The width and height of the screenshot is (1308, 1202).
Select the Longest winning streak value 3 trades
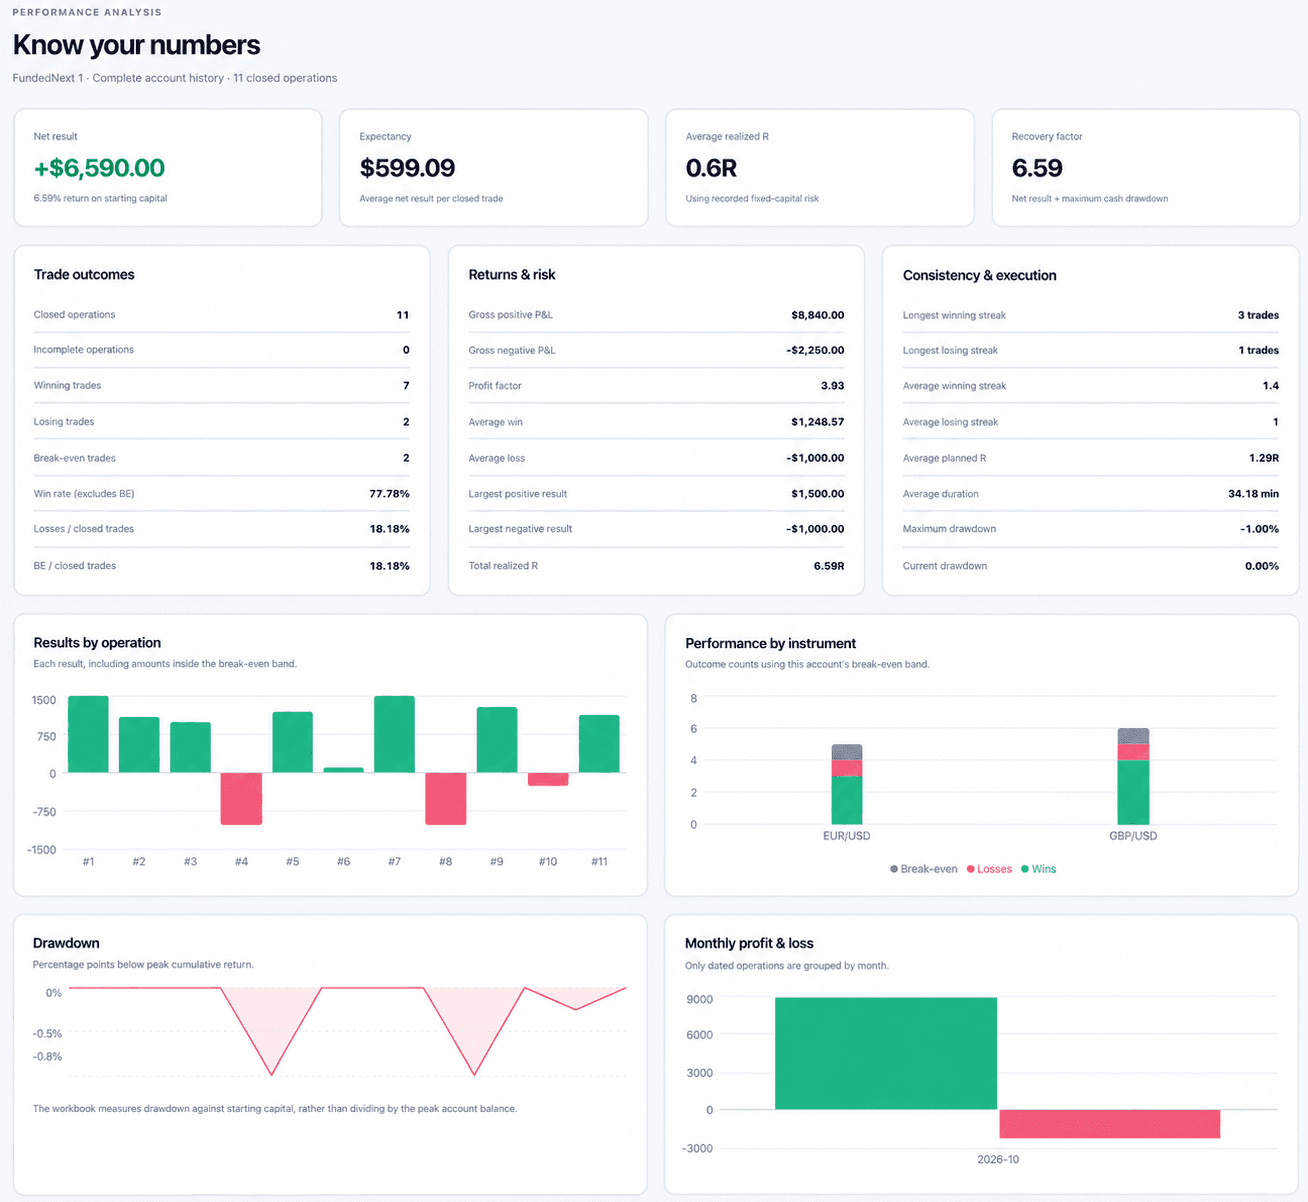point(1258,315)
